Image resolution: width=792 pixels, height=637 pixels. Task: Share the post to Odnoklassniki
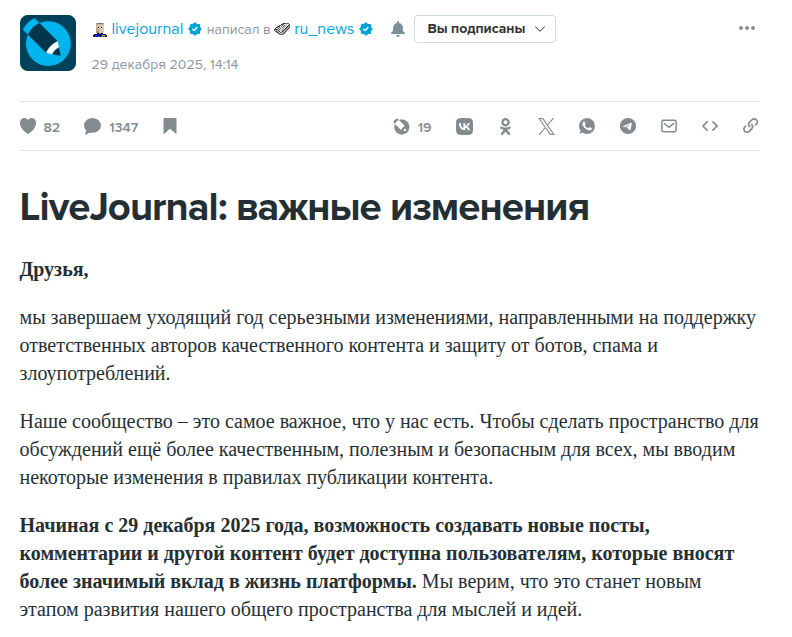click(505, 127)
